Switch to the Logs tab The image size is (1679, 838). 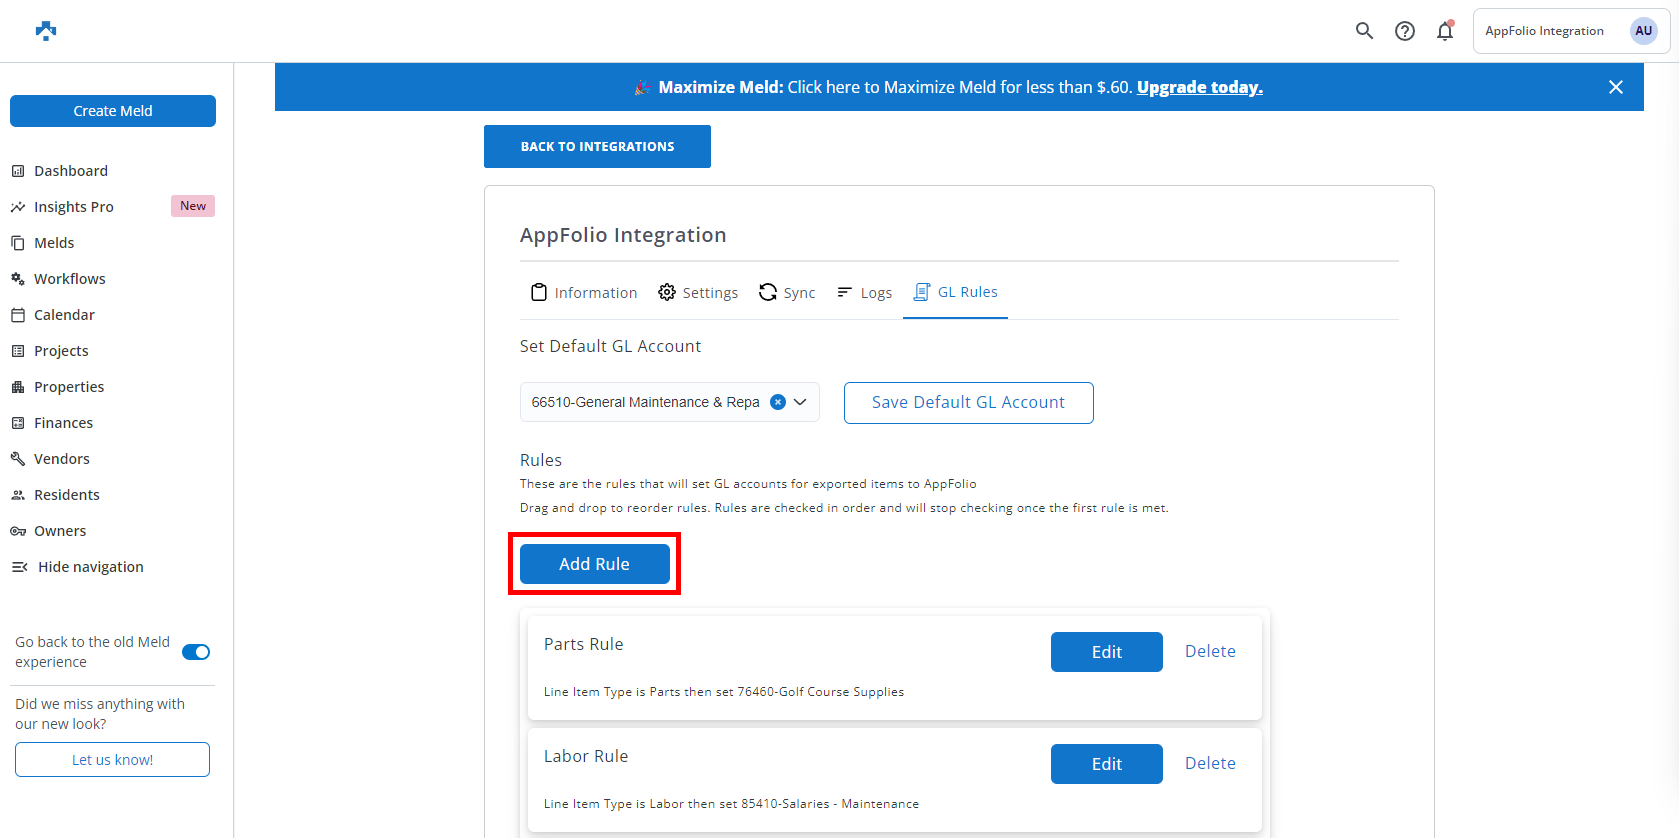click(x=865, y=292)
